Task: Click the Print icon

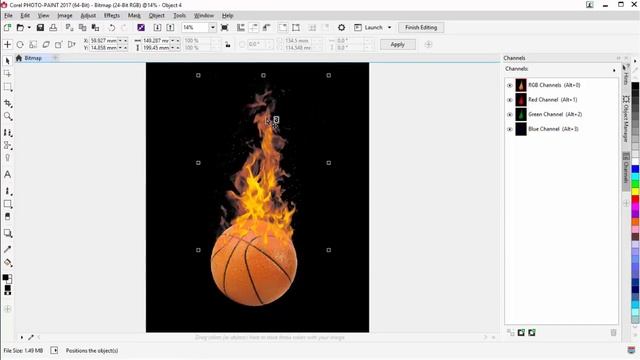Action: pos(53,27)
